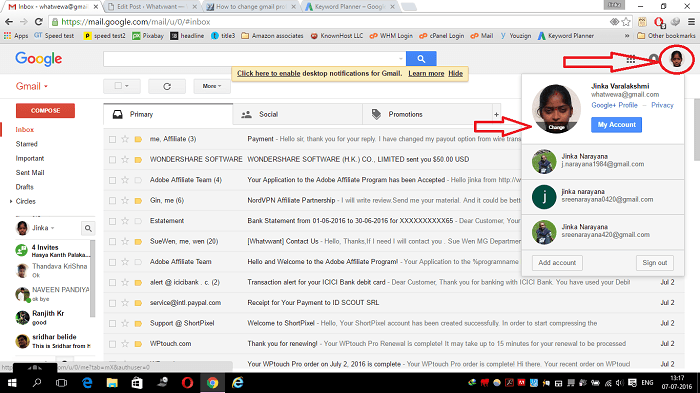Image resolution: width=700 pixels, height=393 pixels.
Task: Click the chat list scrollbar
Action: pos(92,279)
